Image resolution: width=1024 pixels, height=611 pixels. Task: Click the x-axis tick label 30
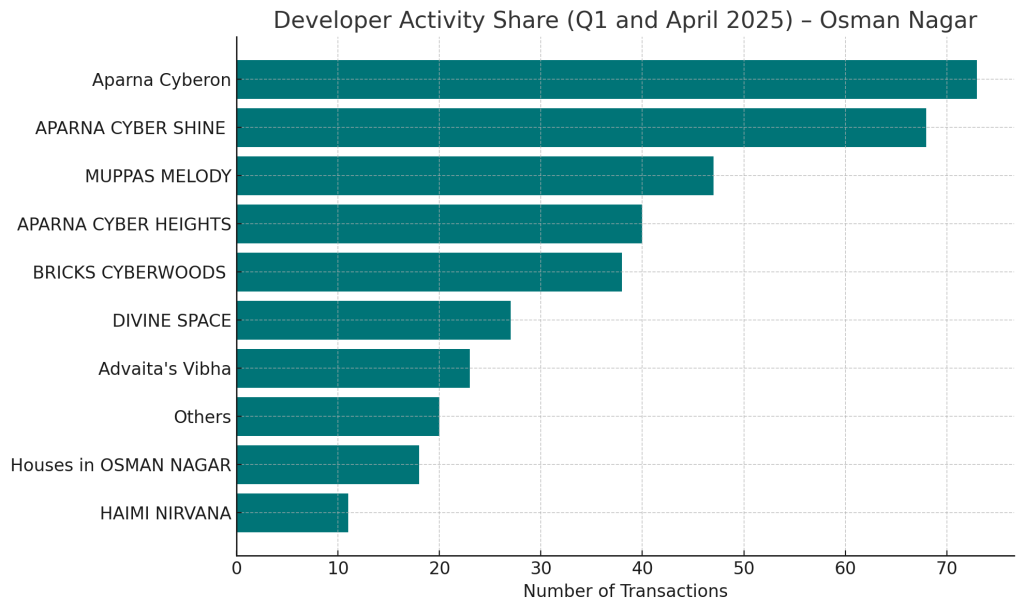tap(541, 569)
